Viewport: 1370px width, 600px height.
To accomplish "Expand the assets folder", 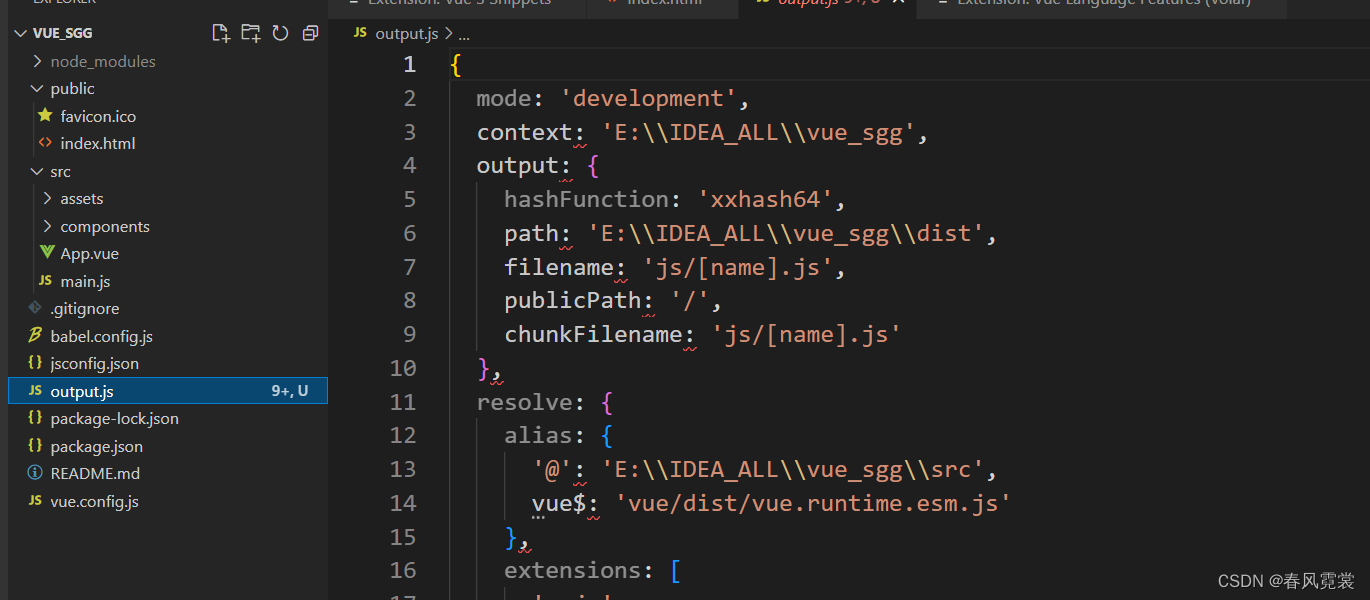I will click(47, 198).
